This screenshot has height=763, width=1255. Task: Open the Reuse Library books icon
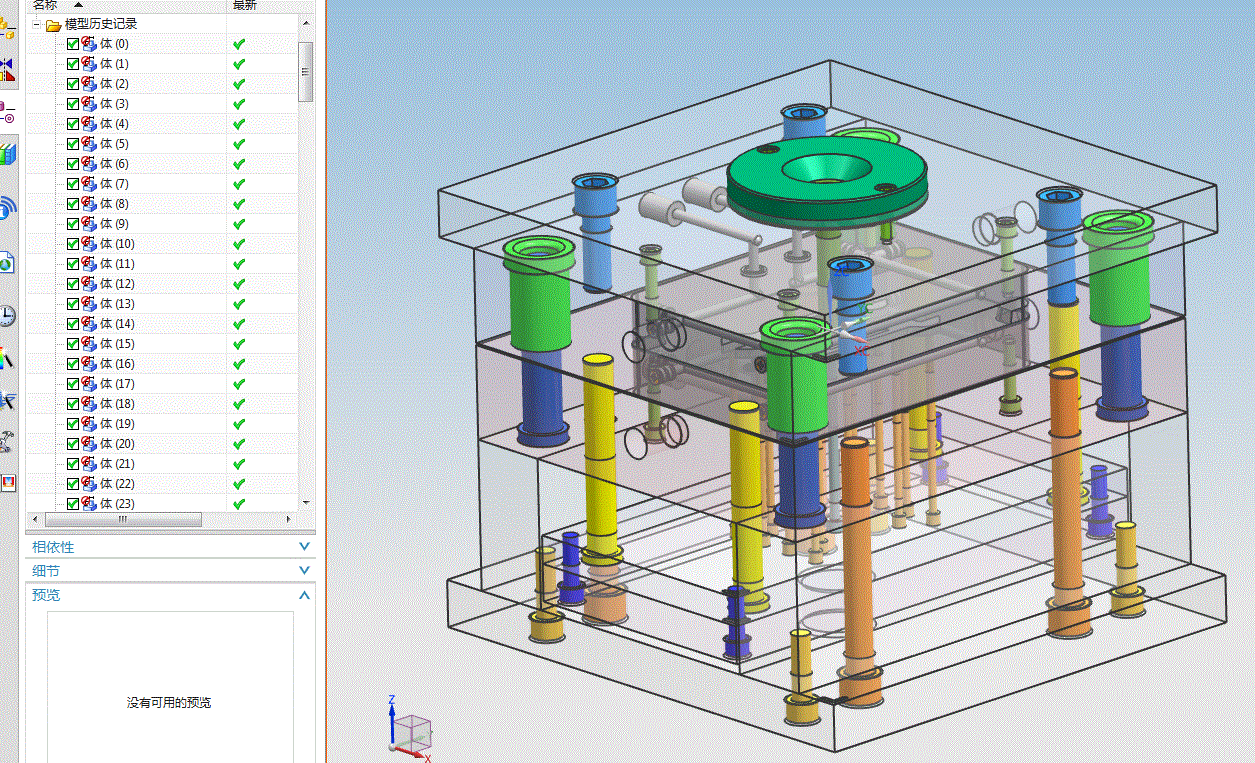click(x=8, y=154)
